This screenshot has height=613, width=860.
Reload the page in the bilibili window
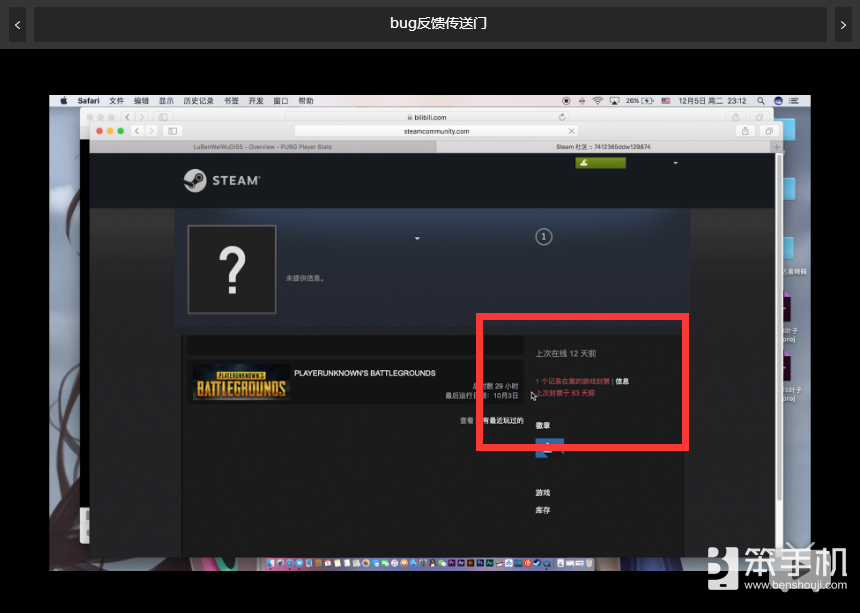562,117
